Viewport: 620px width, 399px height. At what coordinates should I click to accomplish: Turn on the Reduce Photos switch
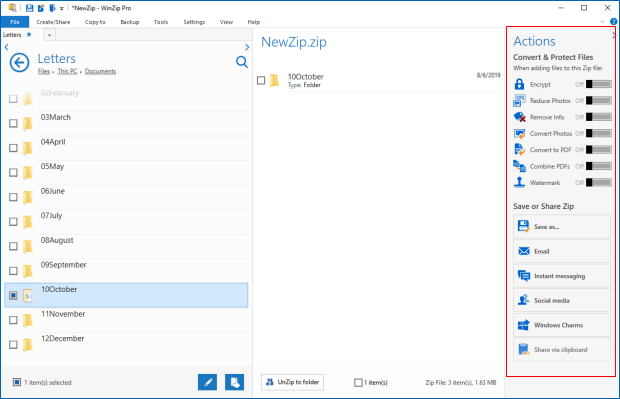click(599, 100)
